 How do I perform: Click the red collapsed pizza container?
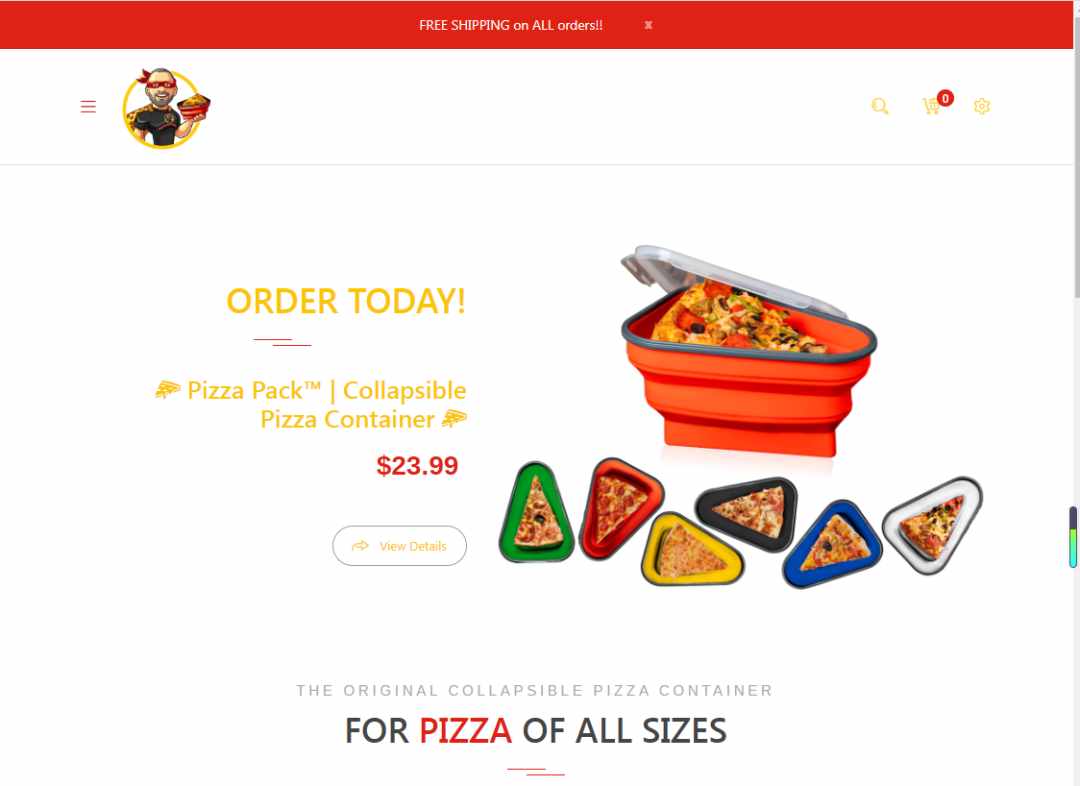(x=620, y=506)
